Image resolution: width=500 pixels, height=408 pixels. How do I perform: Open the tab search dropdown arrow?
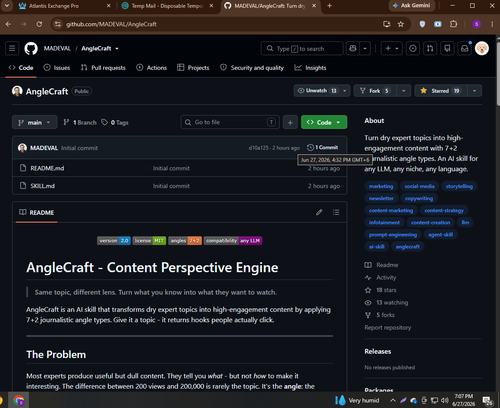click(7, 6)
